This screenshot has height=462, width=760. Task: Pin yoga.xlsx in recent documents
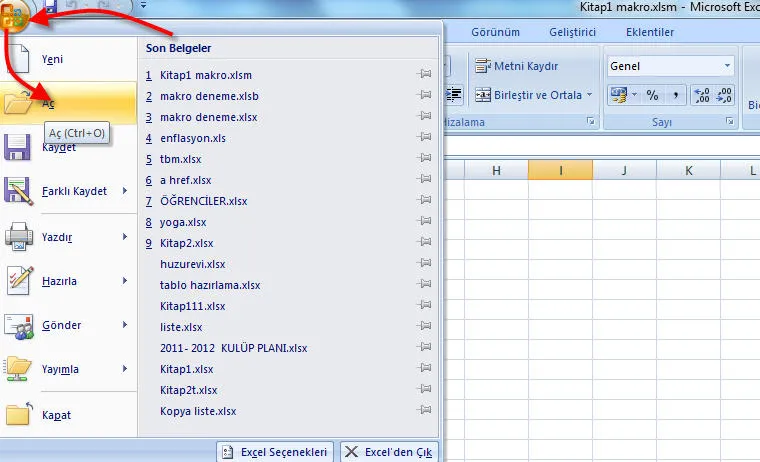tap(424, 222)
